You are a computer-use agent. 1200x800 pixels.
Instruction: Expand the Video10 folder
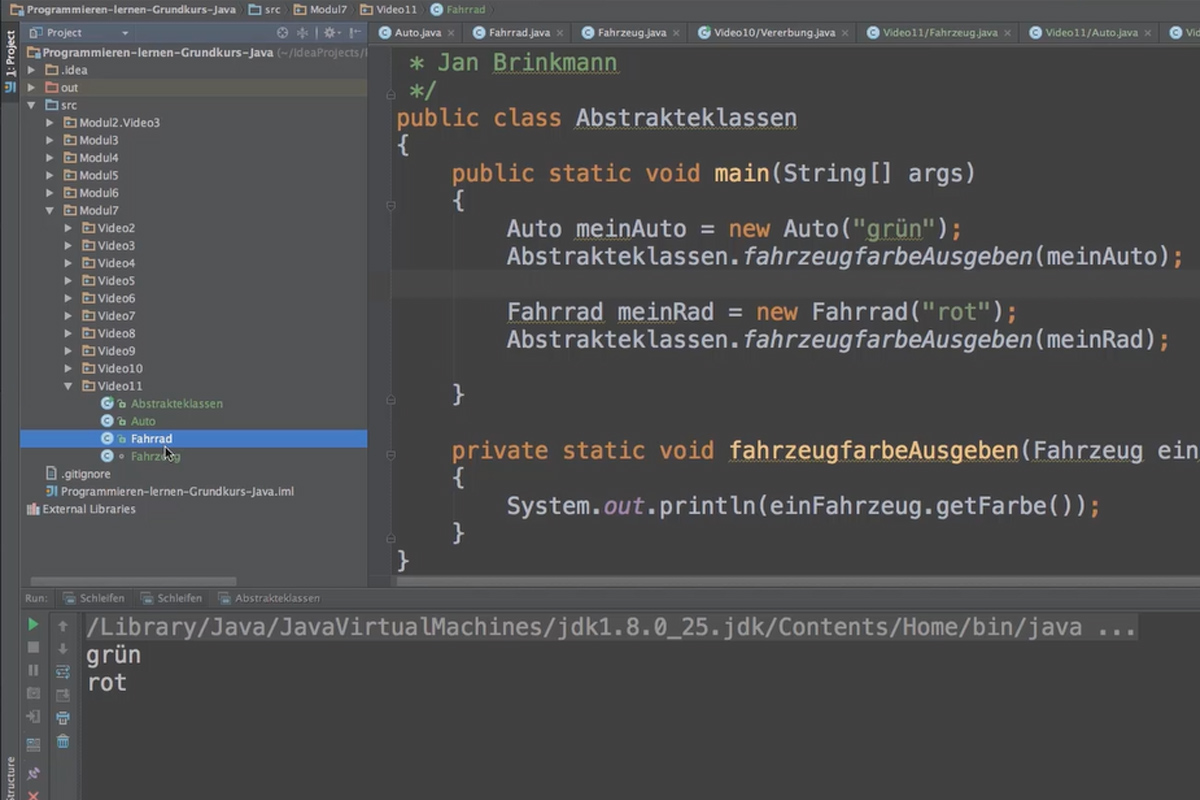coord(68,368)
